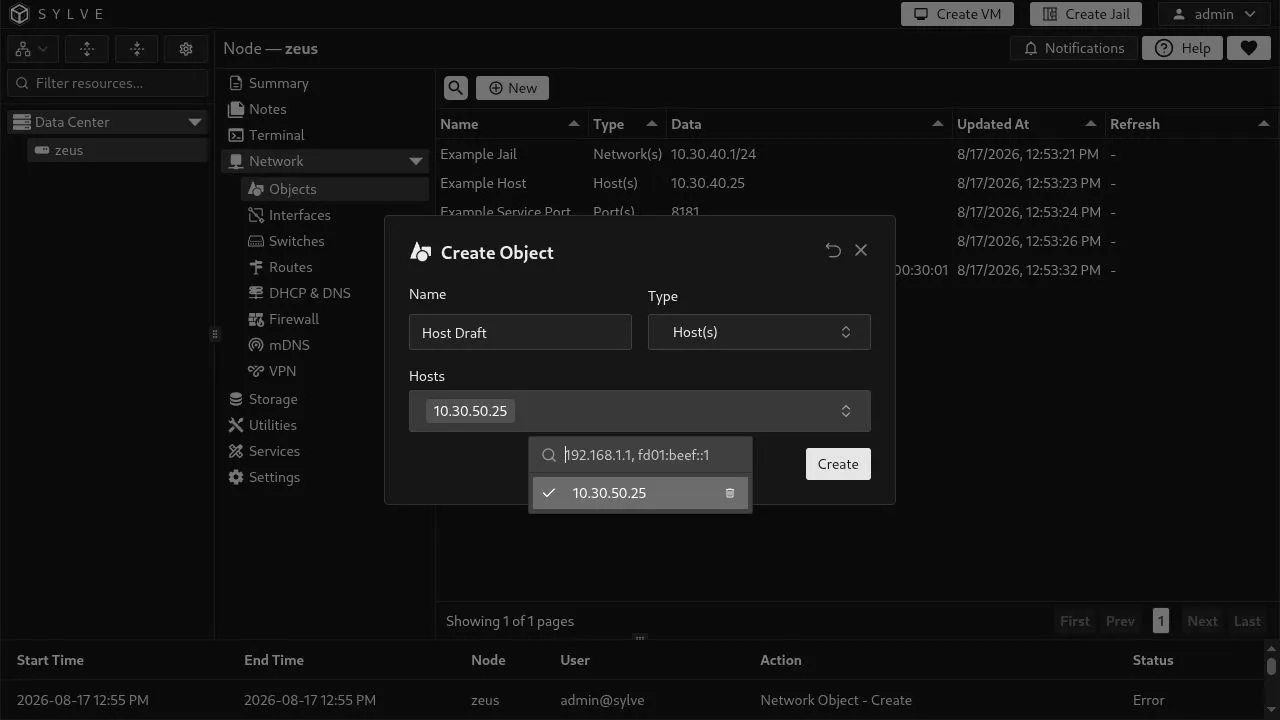Open the admin user dropdown

click(x=1214, y=14)
